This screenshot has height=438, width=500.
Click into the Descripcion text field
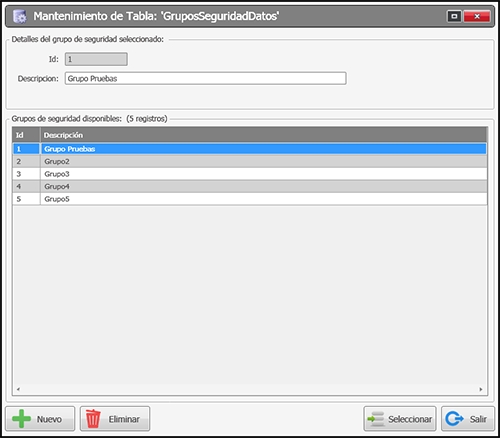point(206,78)
